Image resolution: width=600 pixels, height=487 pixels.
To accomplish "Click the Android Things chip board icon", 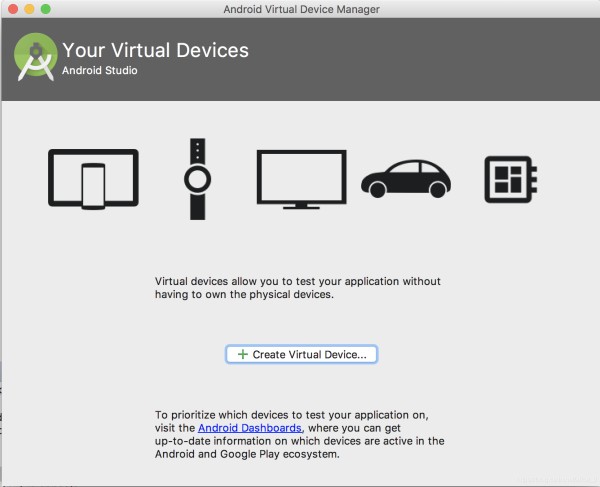I will pos(511,179).
